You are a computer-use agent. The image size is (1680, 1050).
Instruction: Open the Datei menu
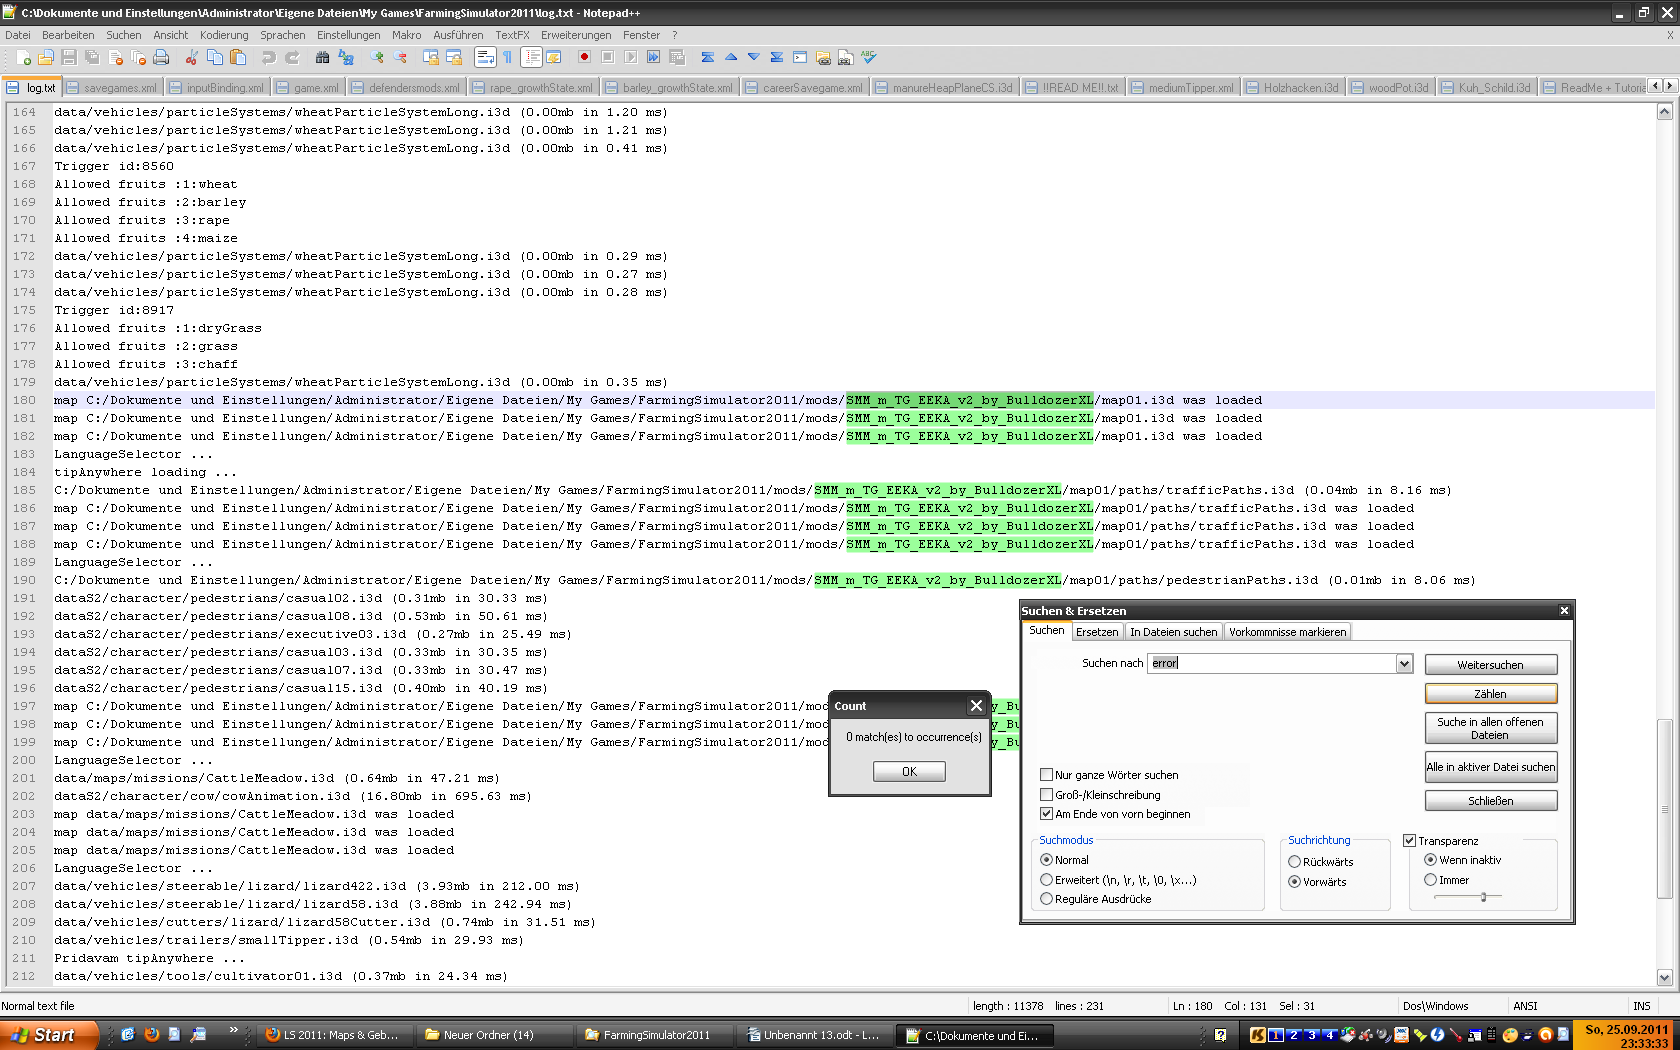[x=18, y=35]
